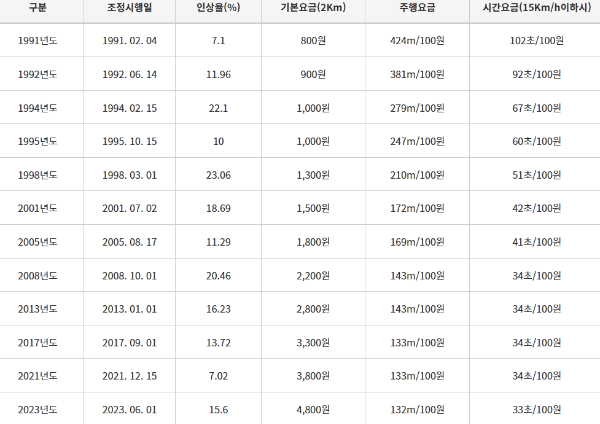600x424 pixels.
Task: Select the 2005년도 row label
Action: click(38, 242)
